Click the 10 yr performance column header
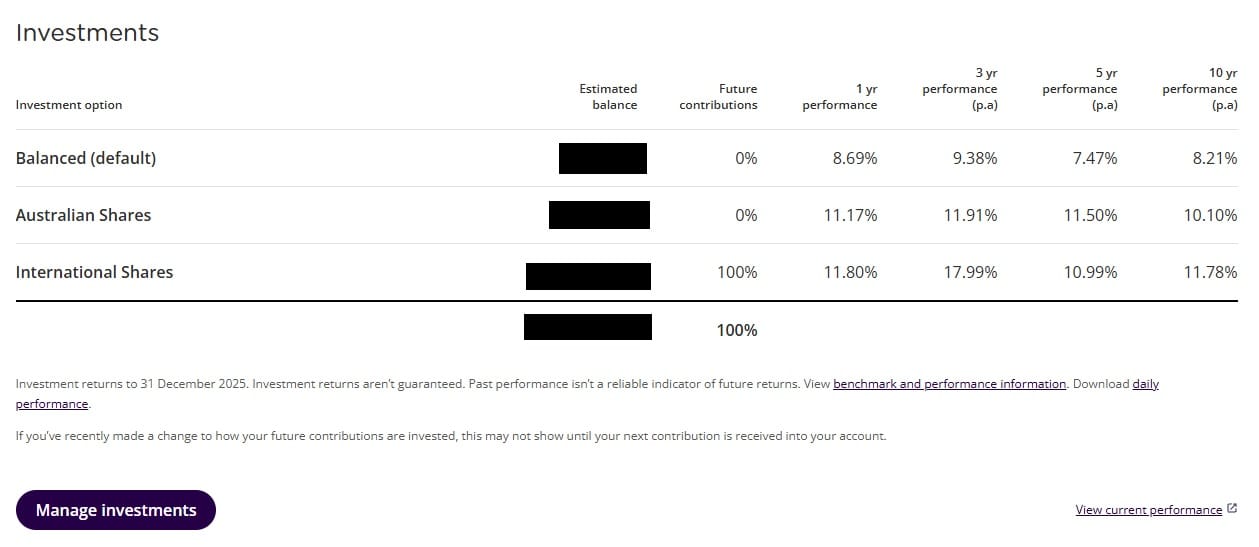Image resolution: width=1259 pixels, height=547 pixels. (x=1199, y=89)
